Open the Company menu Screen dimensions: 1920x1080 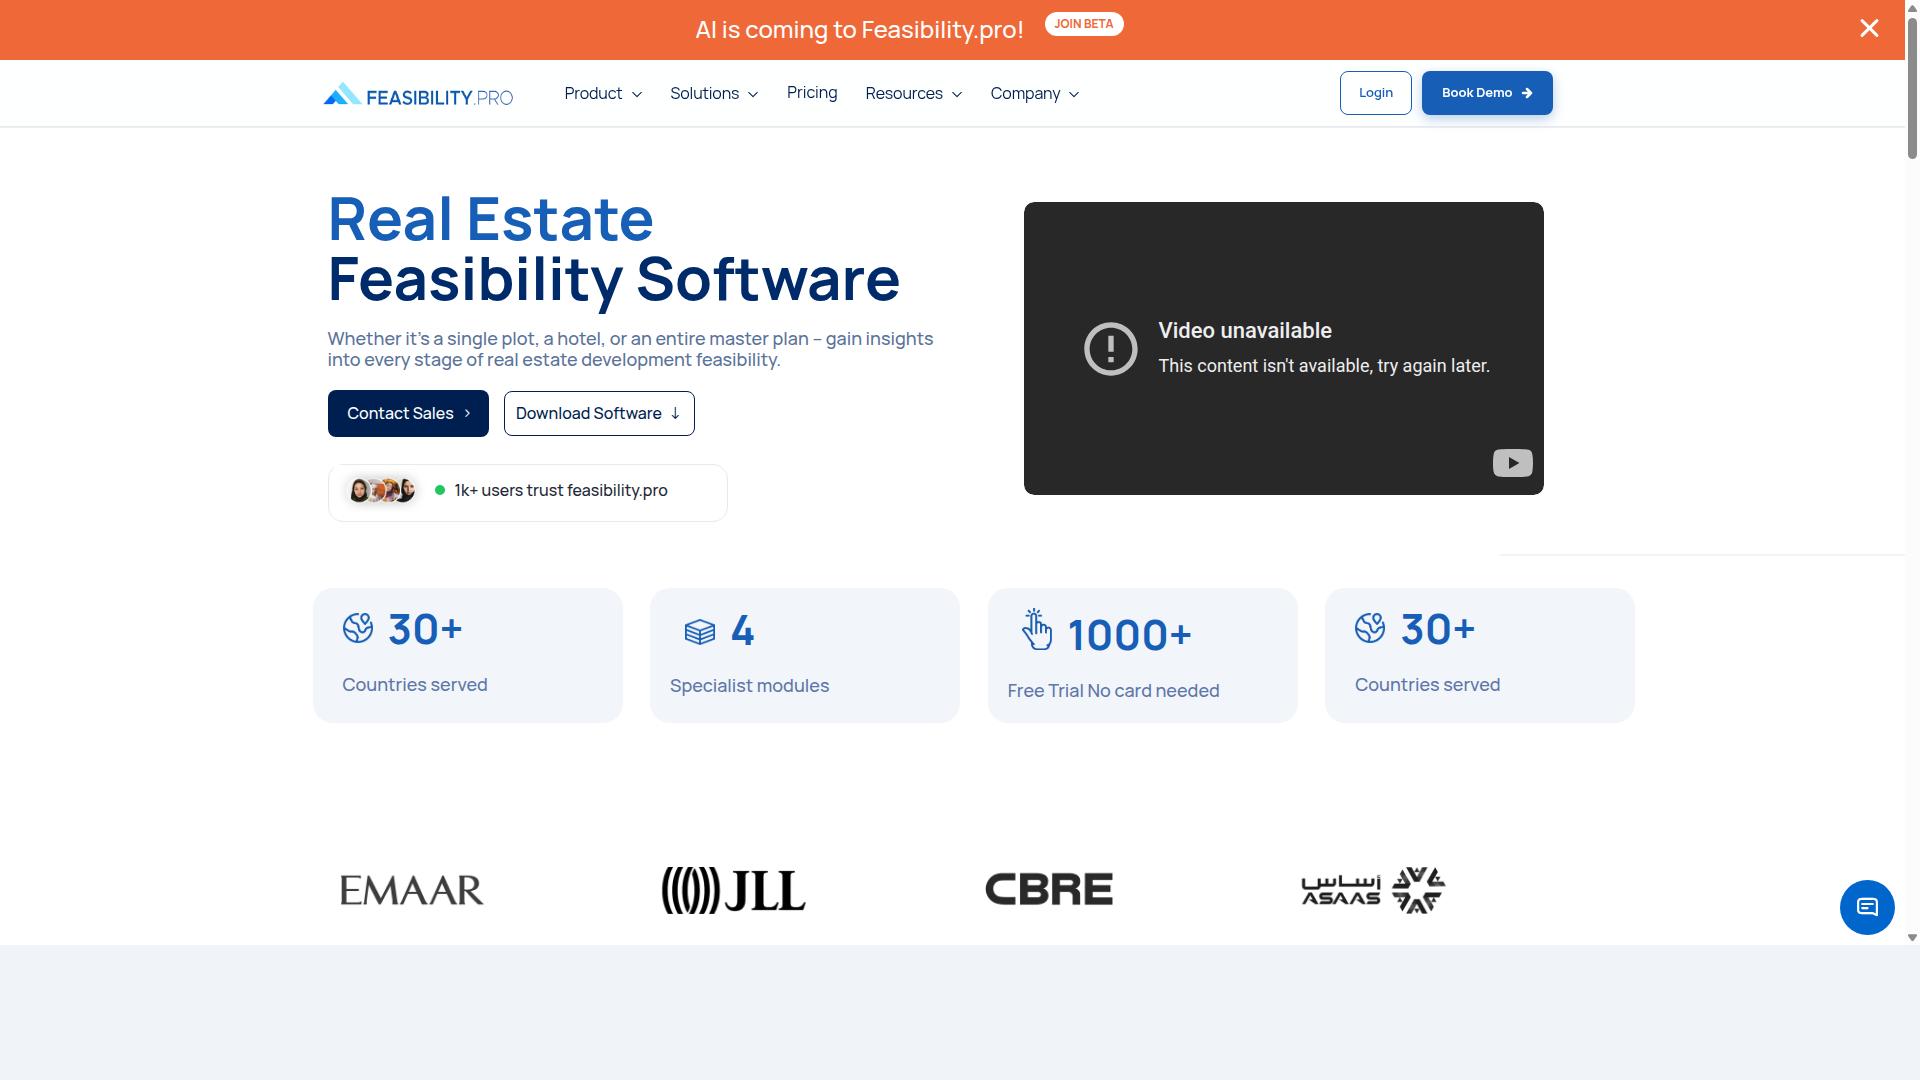pos(1035,93)
